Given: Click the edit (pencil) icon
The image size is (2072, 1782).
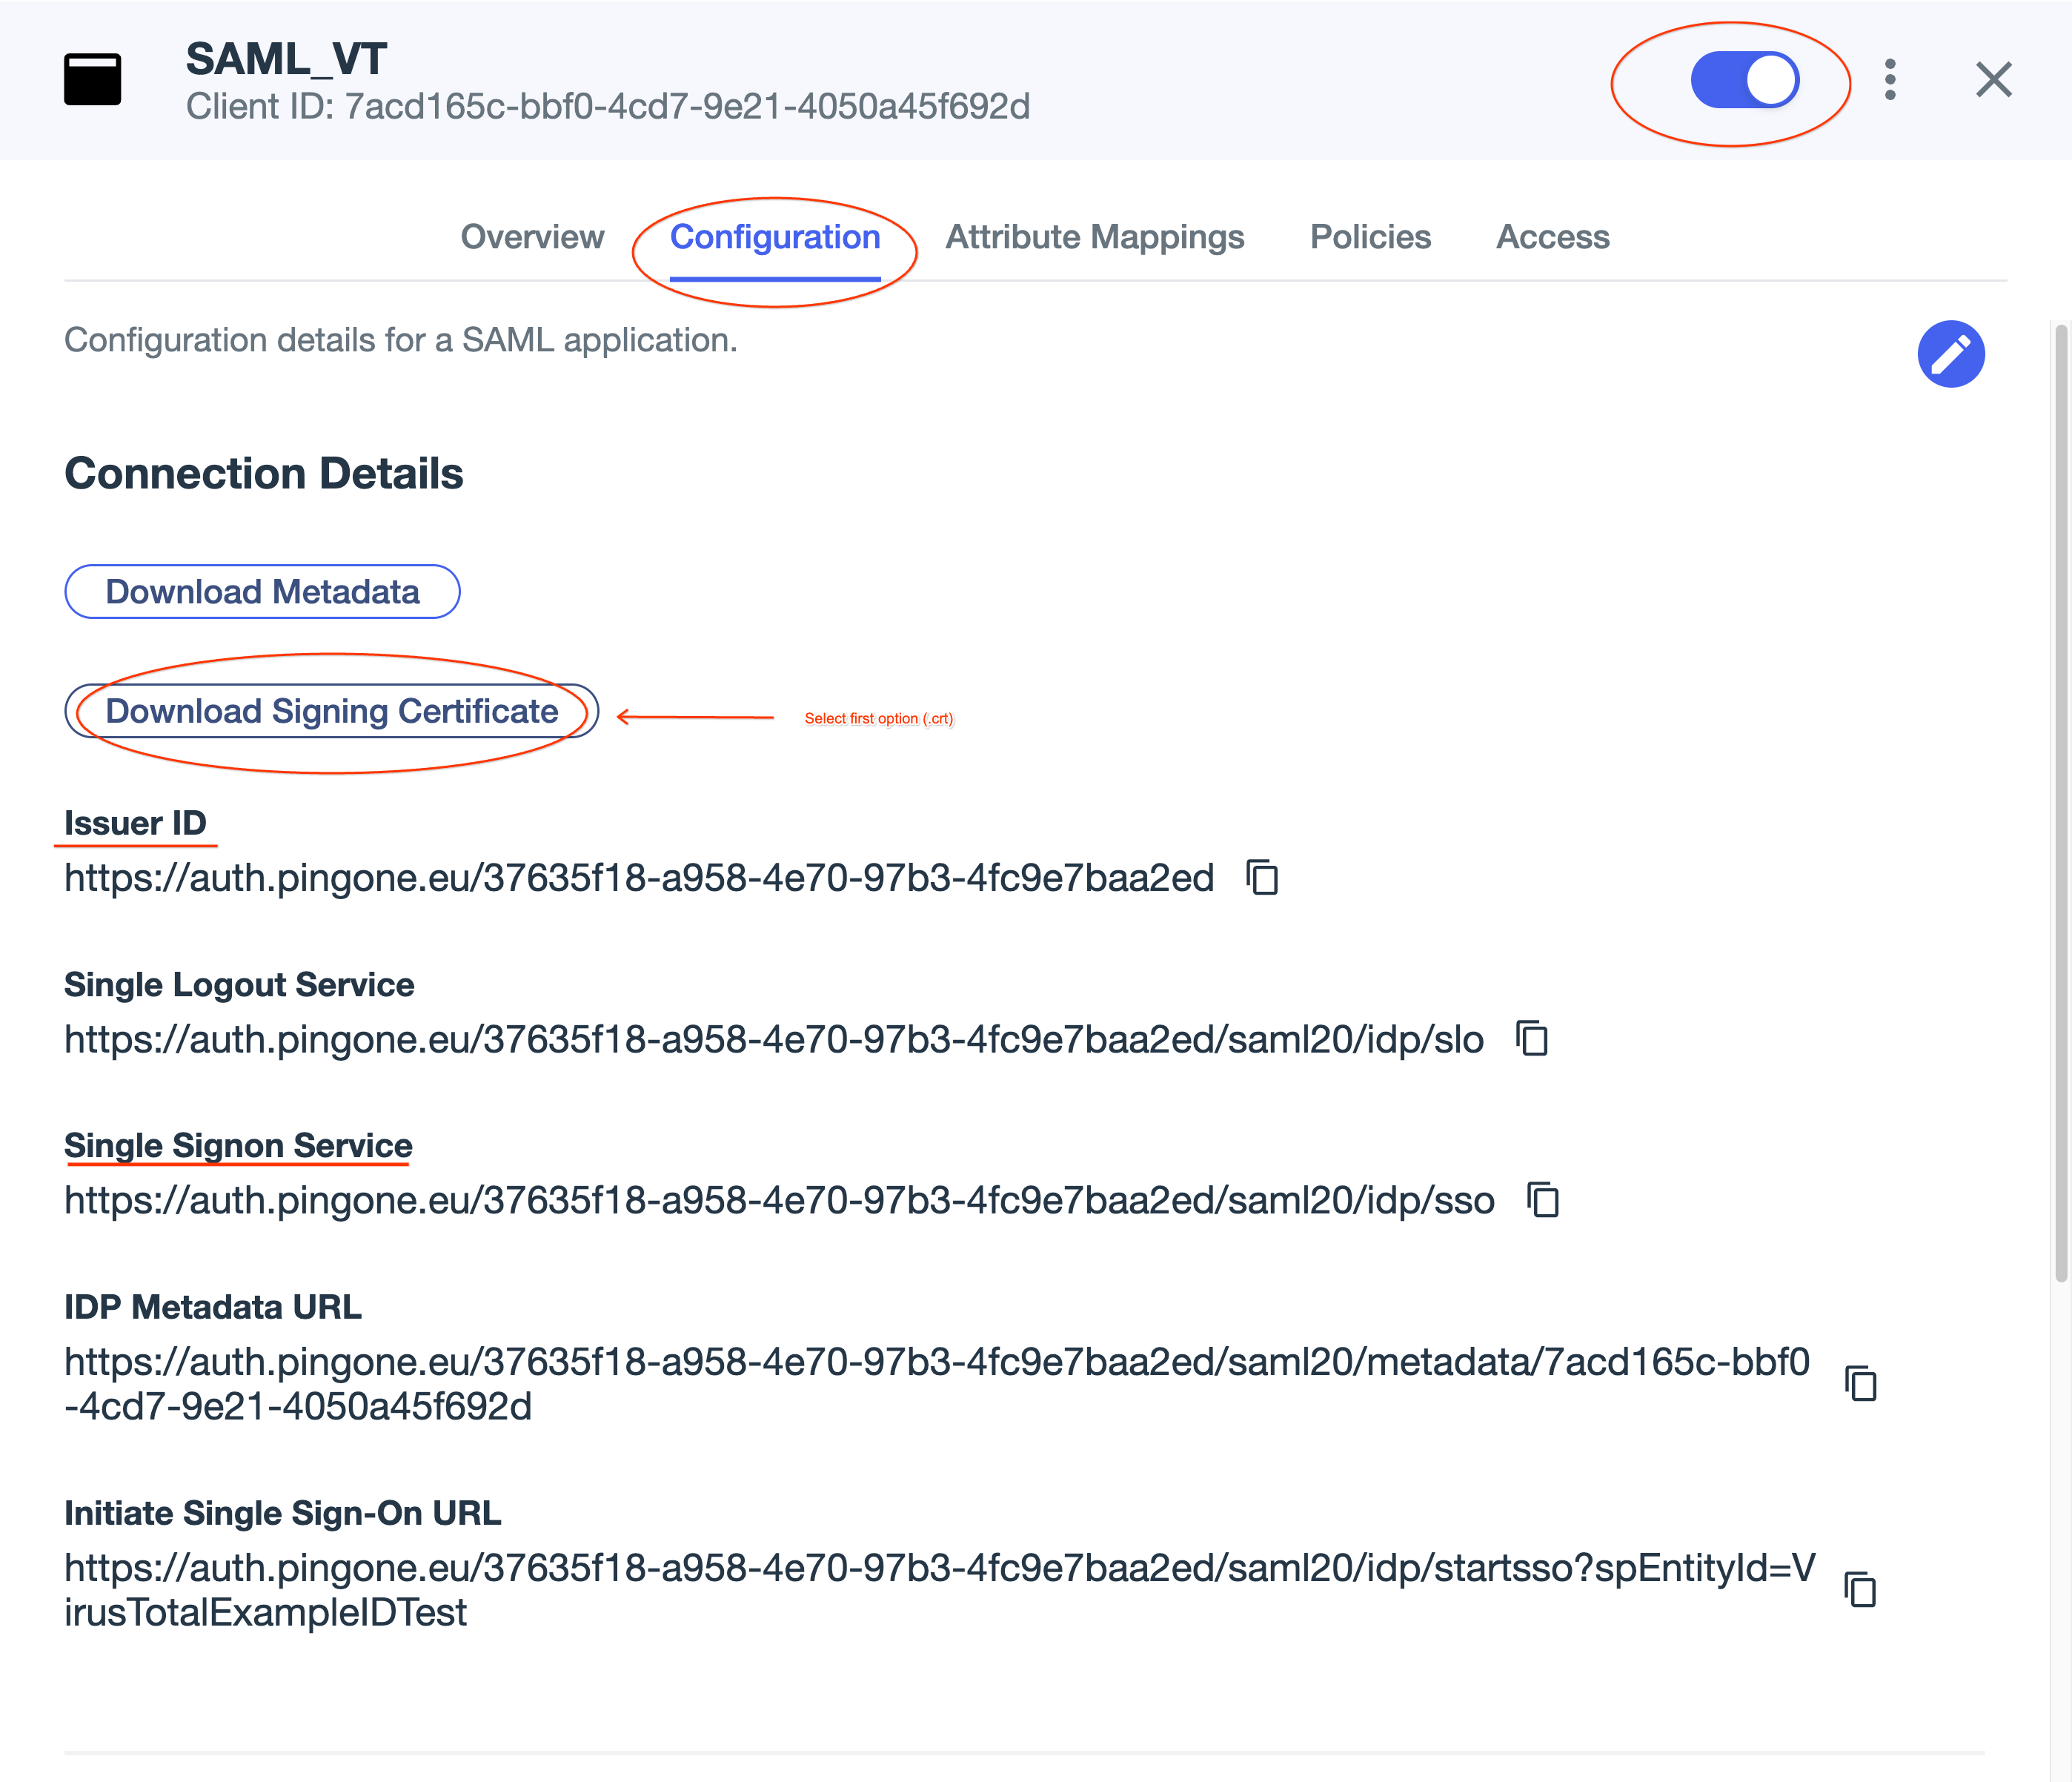Looking at the screenshot, I should [1950, 353].
